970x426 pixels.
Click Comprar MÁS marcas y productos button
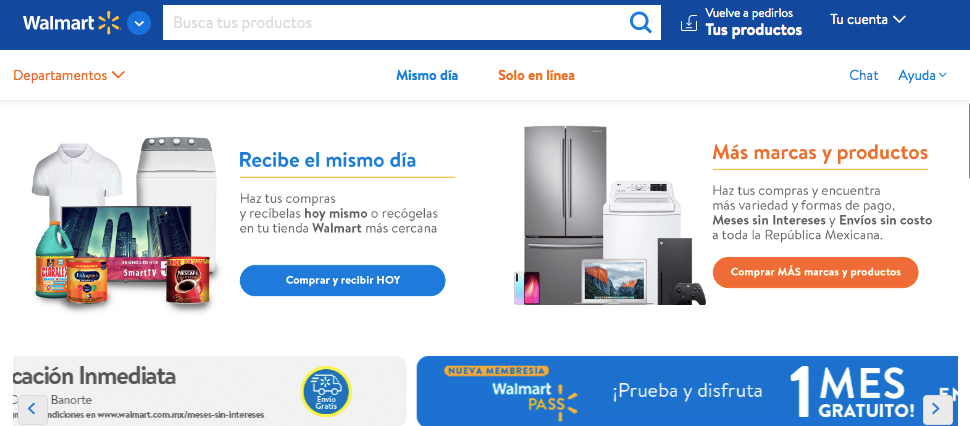[815, 272]
